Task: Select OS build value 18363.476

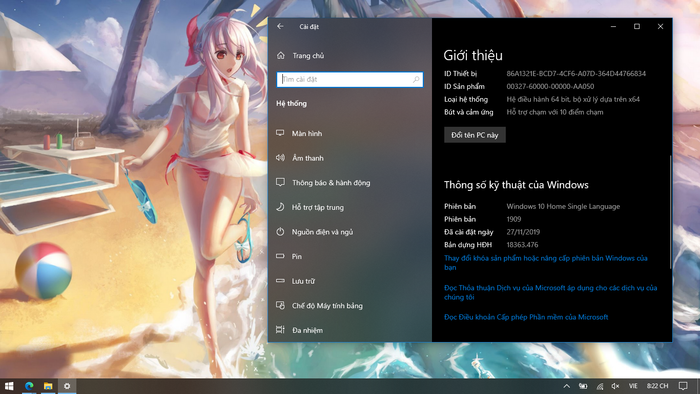Action: [522, 245]
